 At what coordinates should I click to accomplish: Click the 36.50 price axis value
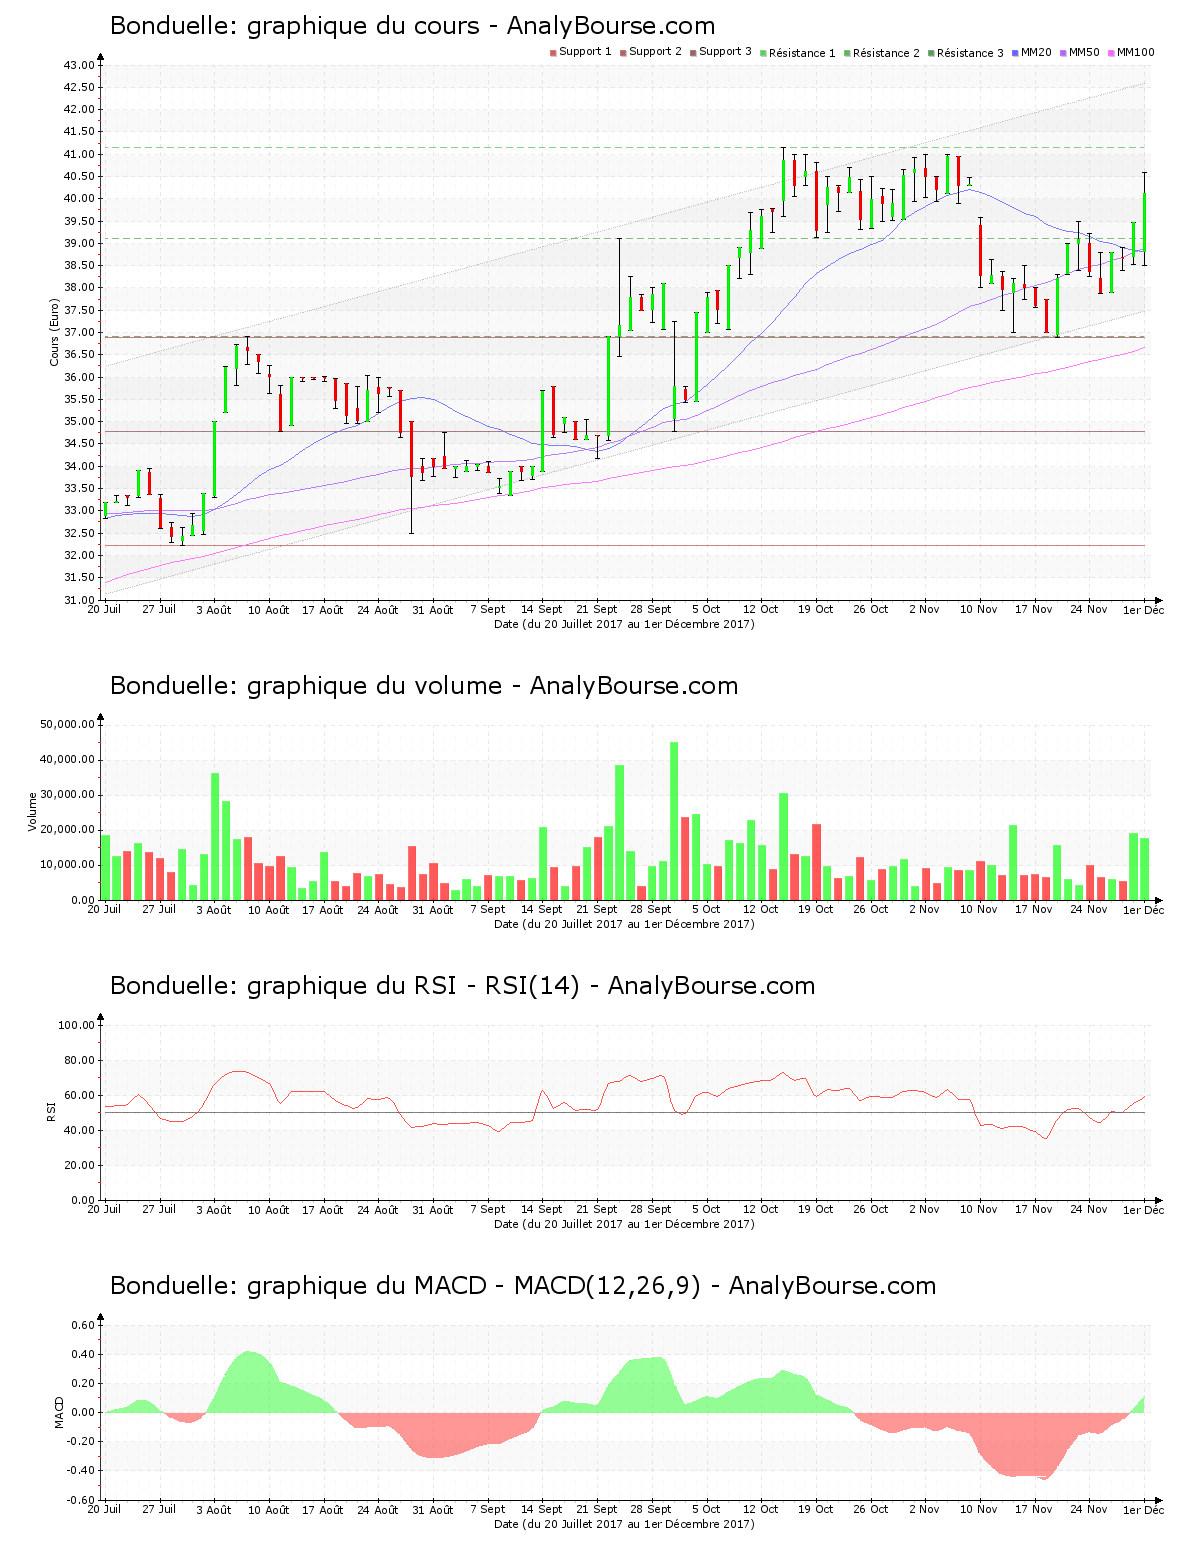(x=80, y=355)
